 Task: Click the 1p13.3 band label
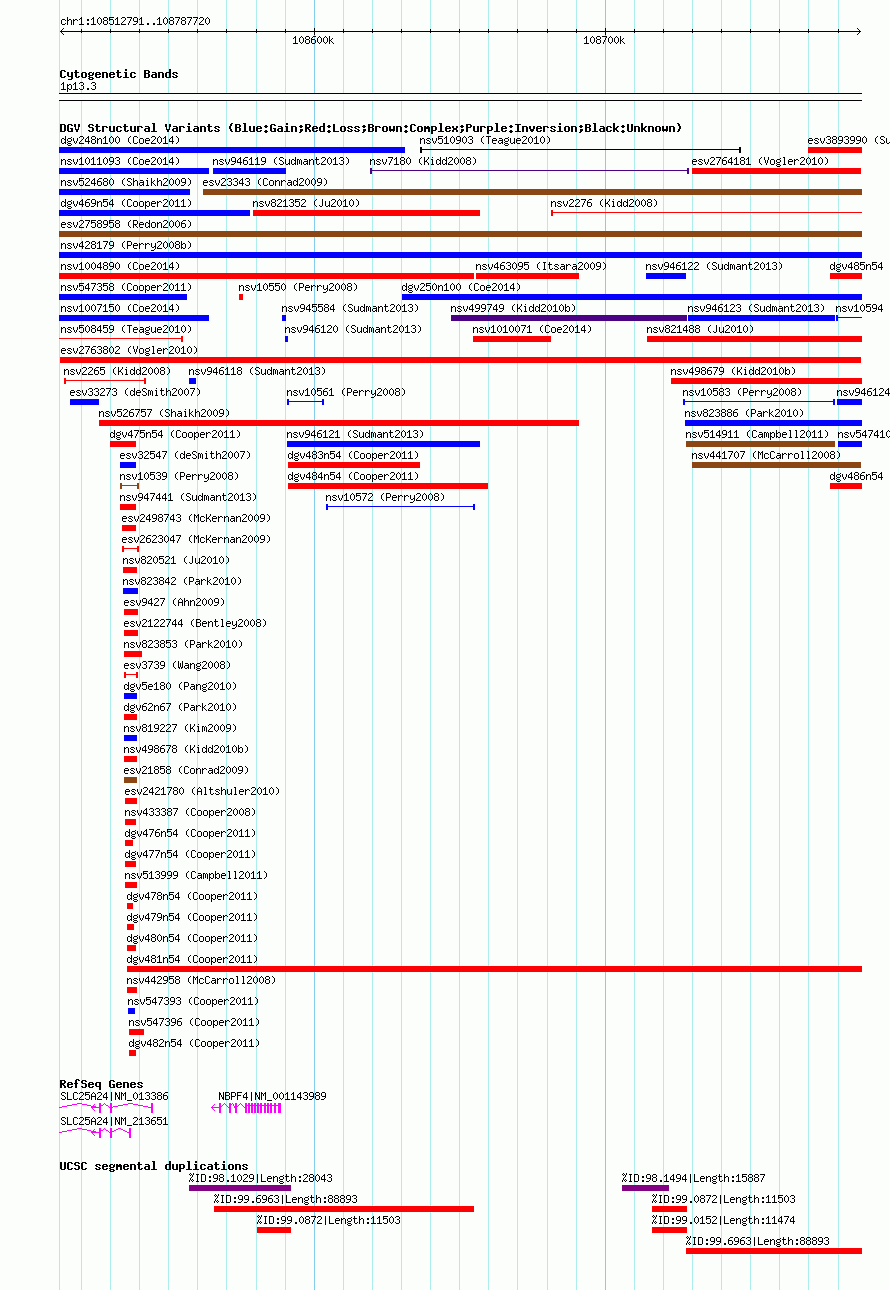pos(78,87)
